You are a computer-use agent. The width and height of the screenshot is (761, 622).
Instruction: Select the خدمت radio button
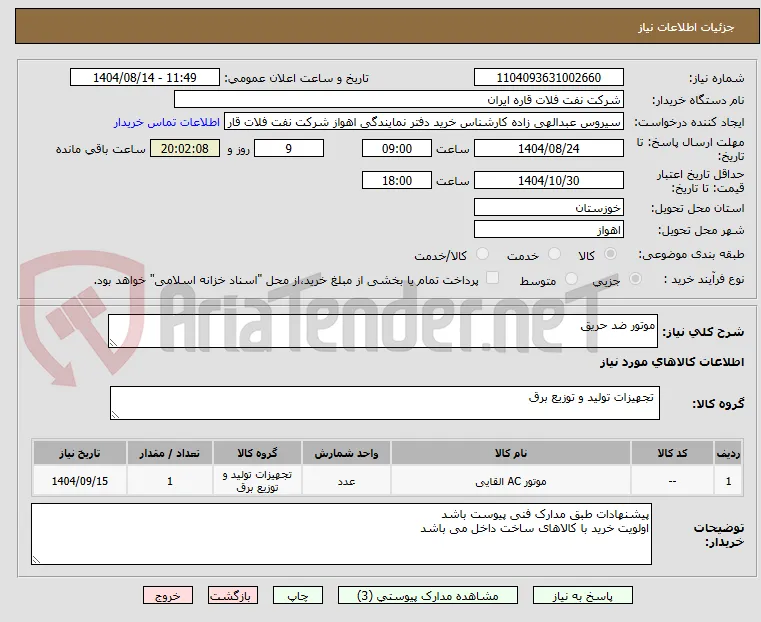click(554, 254)
